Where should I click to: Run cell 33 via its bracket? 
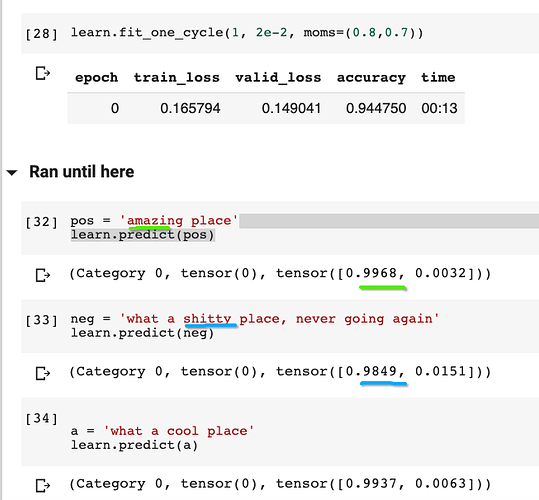42,320
